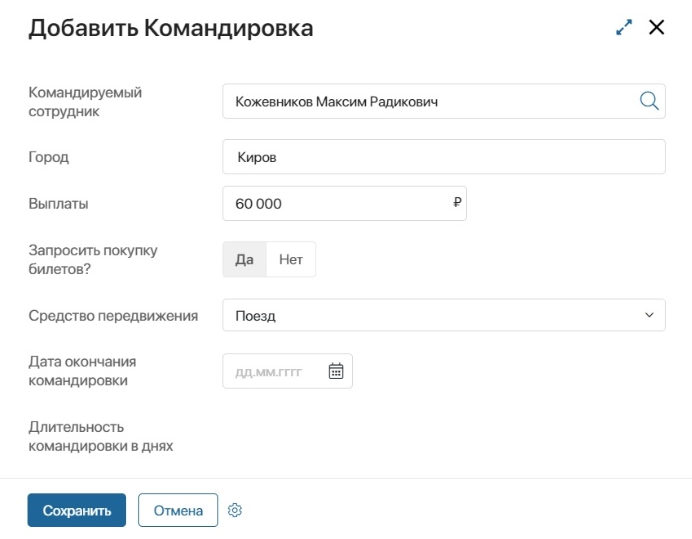Click the Командируемый сотрудник field with Кожевников

coord(430,101)
